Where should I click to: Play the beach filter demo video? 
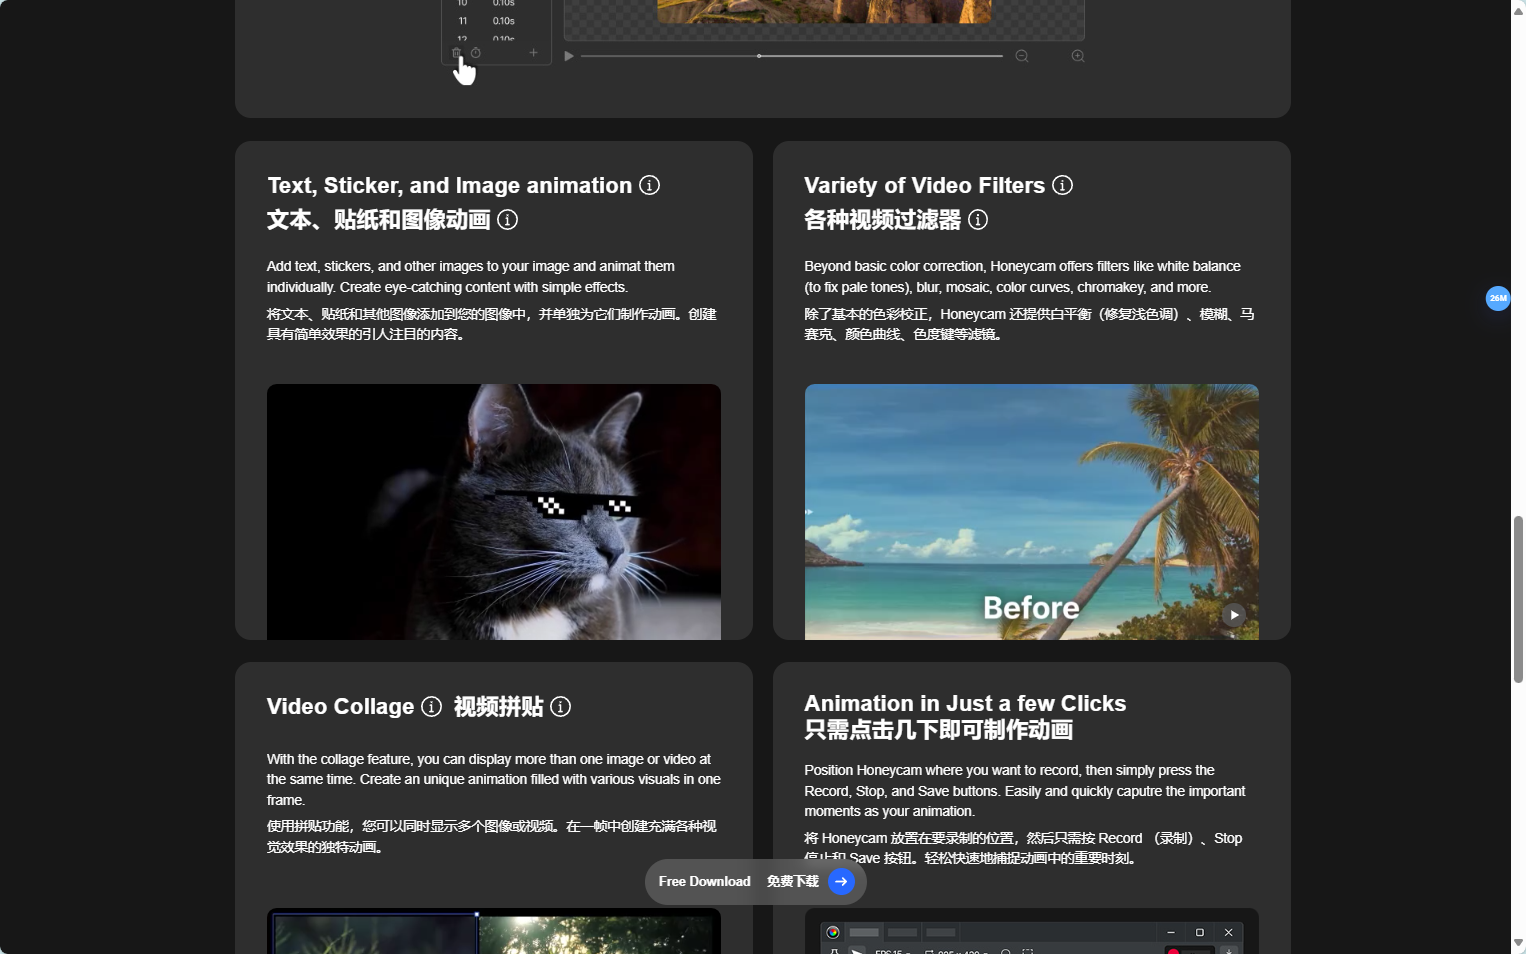(1234, 615)
